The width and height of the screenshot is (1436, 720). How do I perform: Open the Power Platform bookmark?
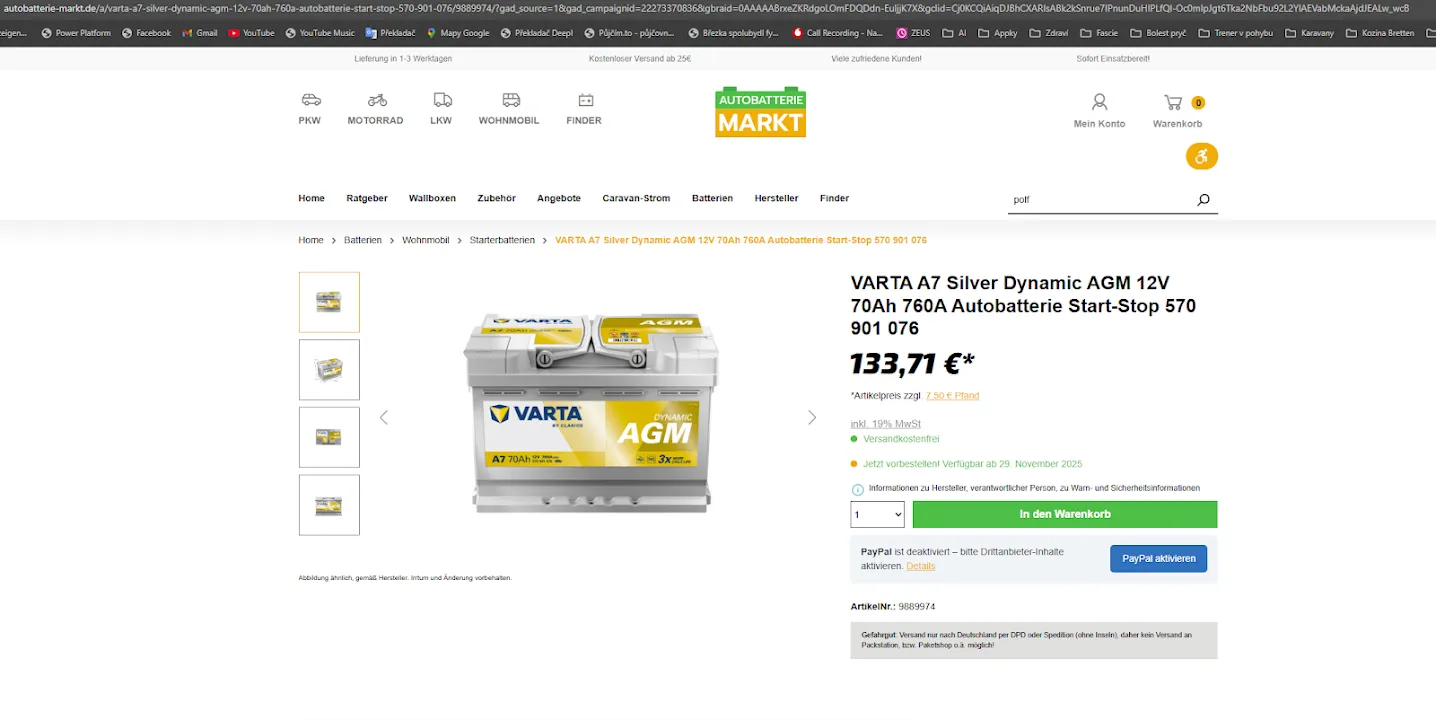[x=76, y=33]
